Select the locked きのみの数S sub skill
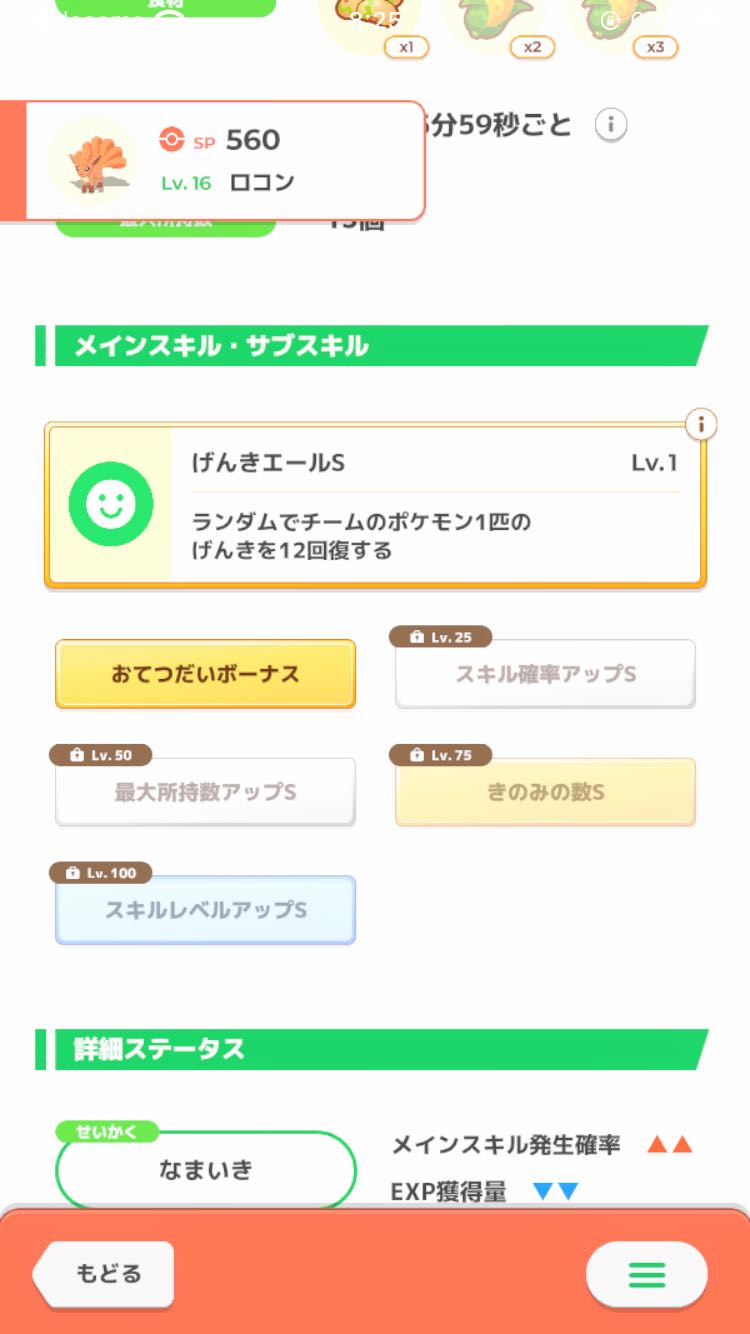750x1334 pixels. coord(545,793)
